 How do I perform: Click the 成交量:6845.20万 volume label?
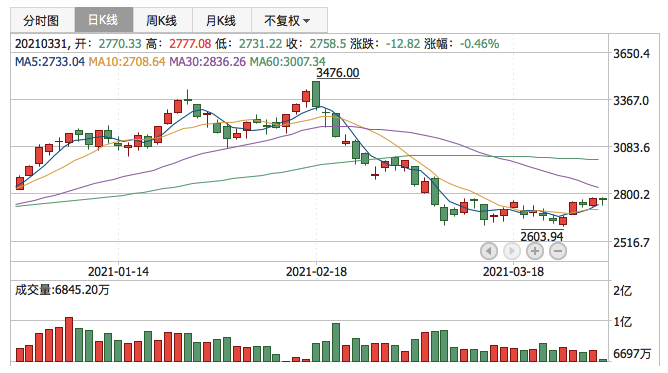pyautogui.click(x=62, y=290)
